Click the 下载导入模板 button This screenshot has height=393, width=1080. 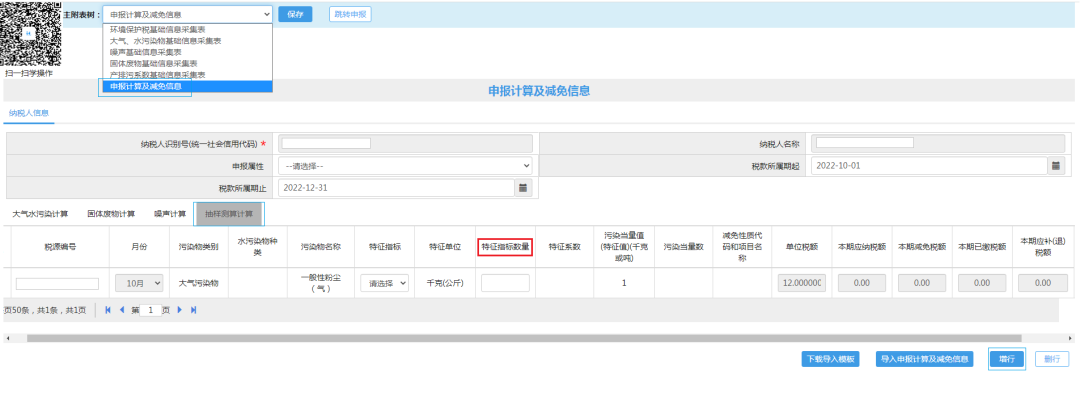tap(831, 359)
